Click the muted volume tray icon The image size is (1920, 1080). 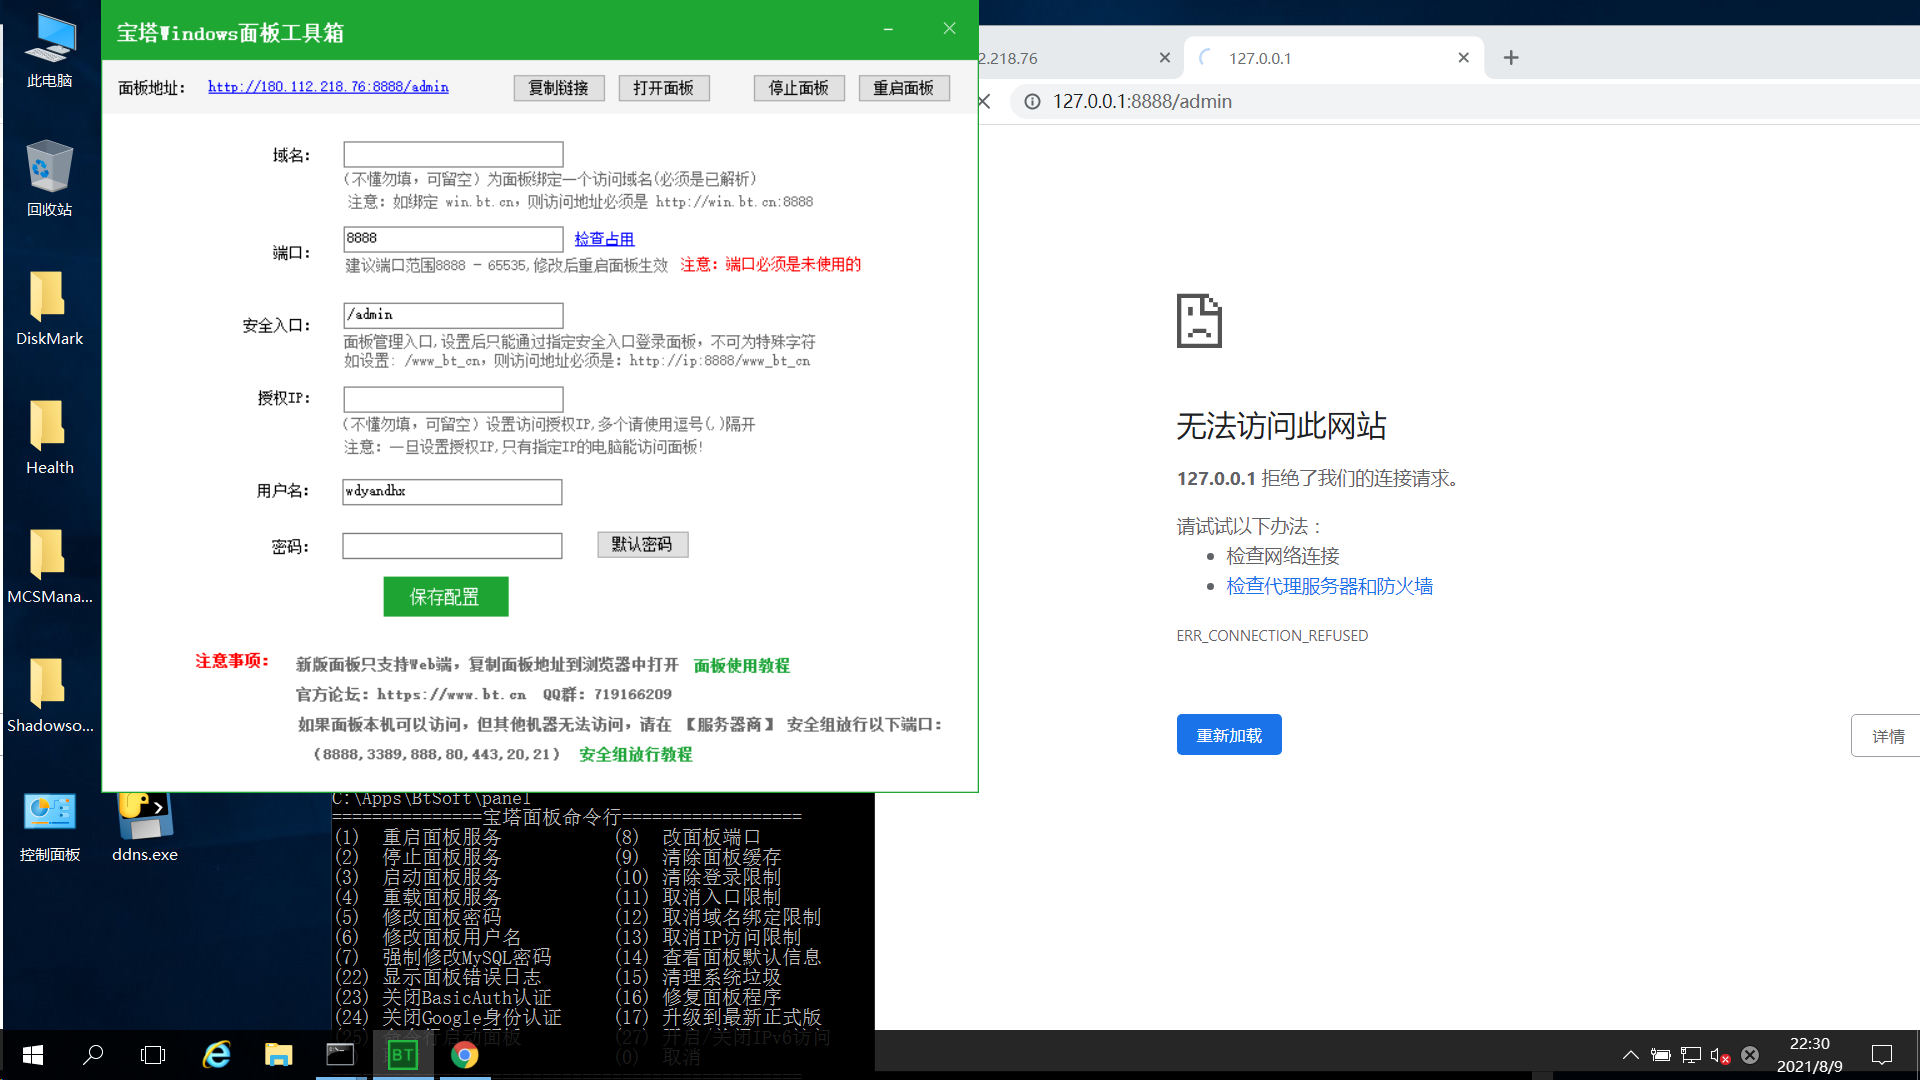click(x=1720, y=1055)
